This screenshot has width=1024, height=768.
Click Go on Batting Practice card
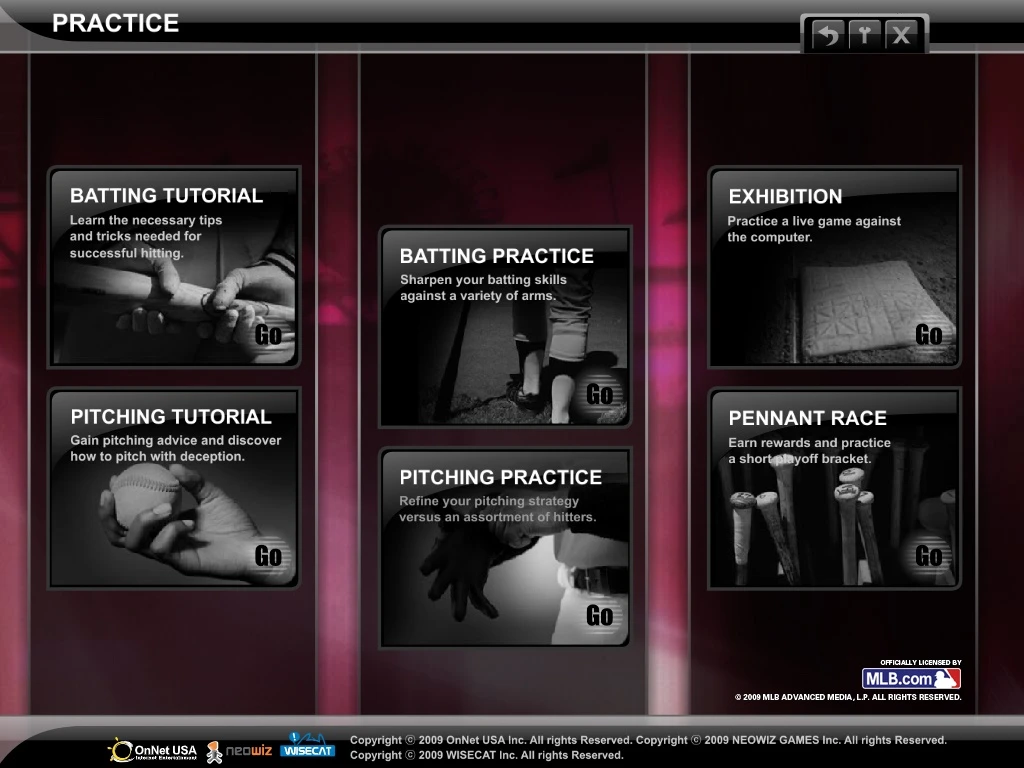tap(600, 394)
